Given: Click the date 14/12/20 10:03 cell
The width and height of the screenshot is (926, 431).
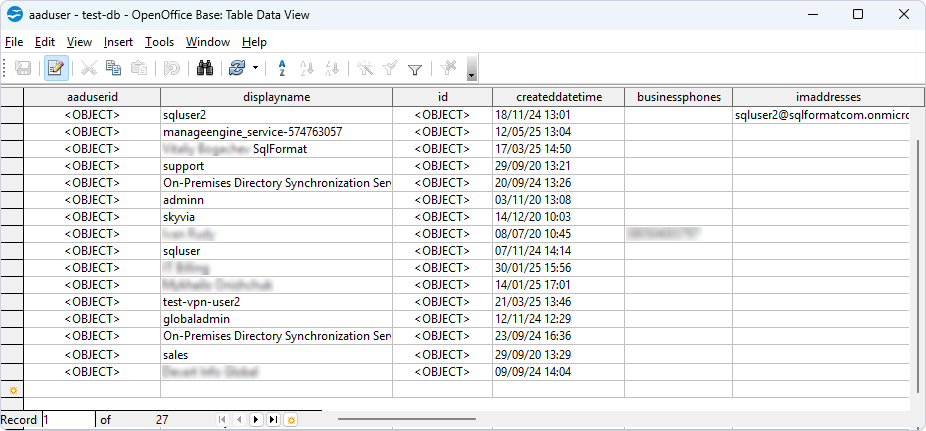Looking at the screenshot, I should point(559,217).
